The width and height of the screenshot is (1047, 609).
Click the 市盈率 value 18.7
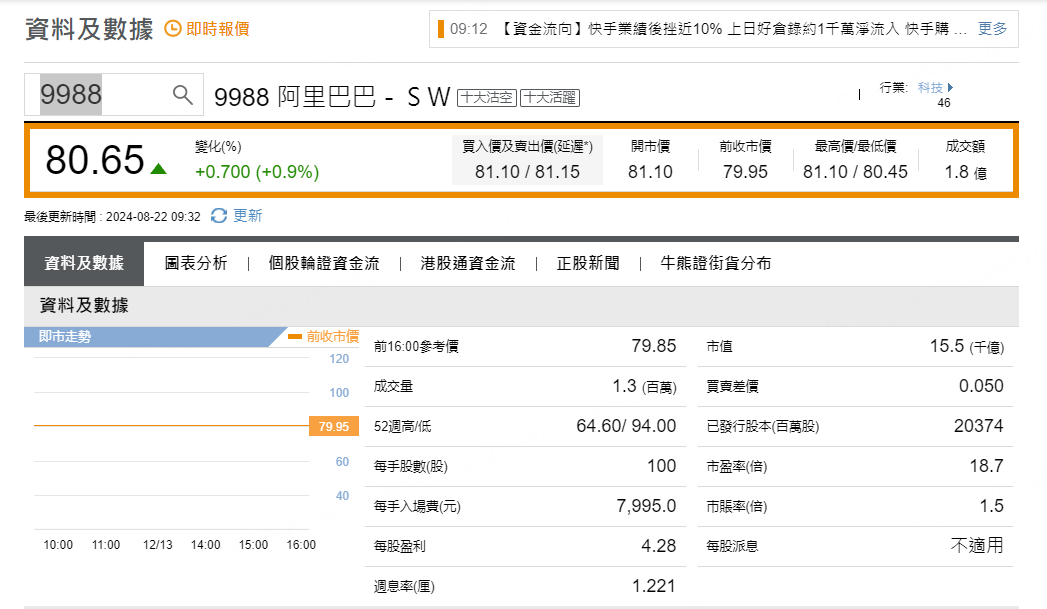(987, 466)
